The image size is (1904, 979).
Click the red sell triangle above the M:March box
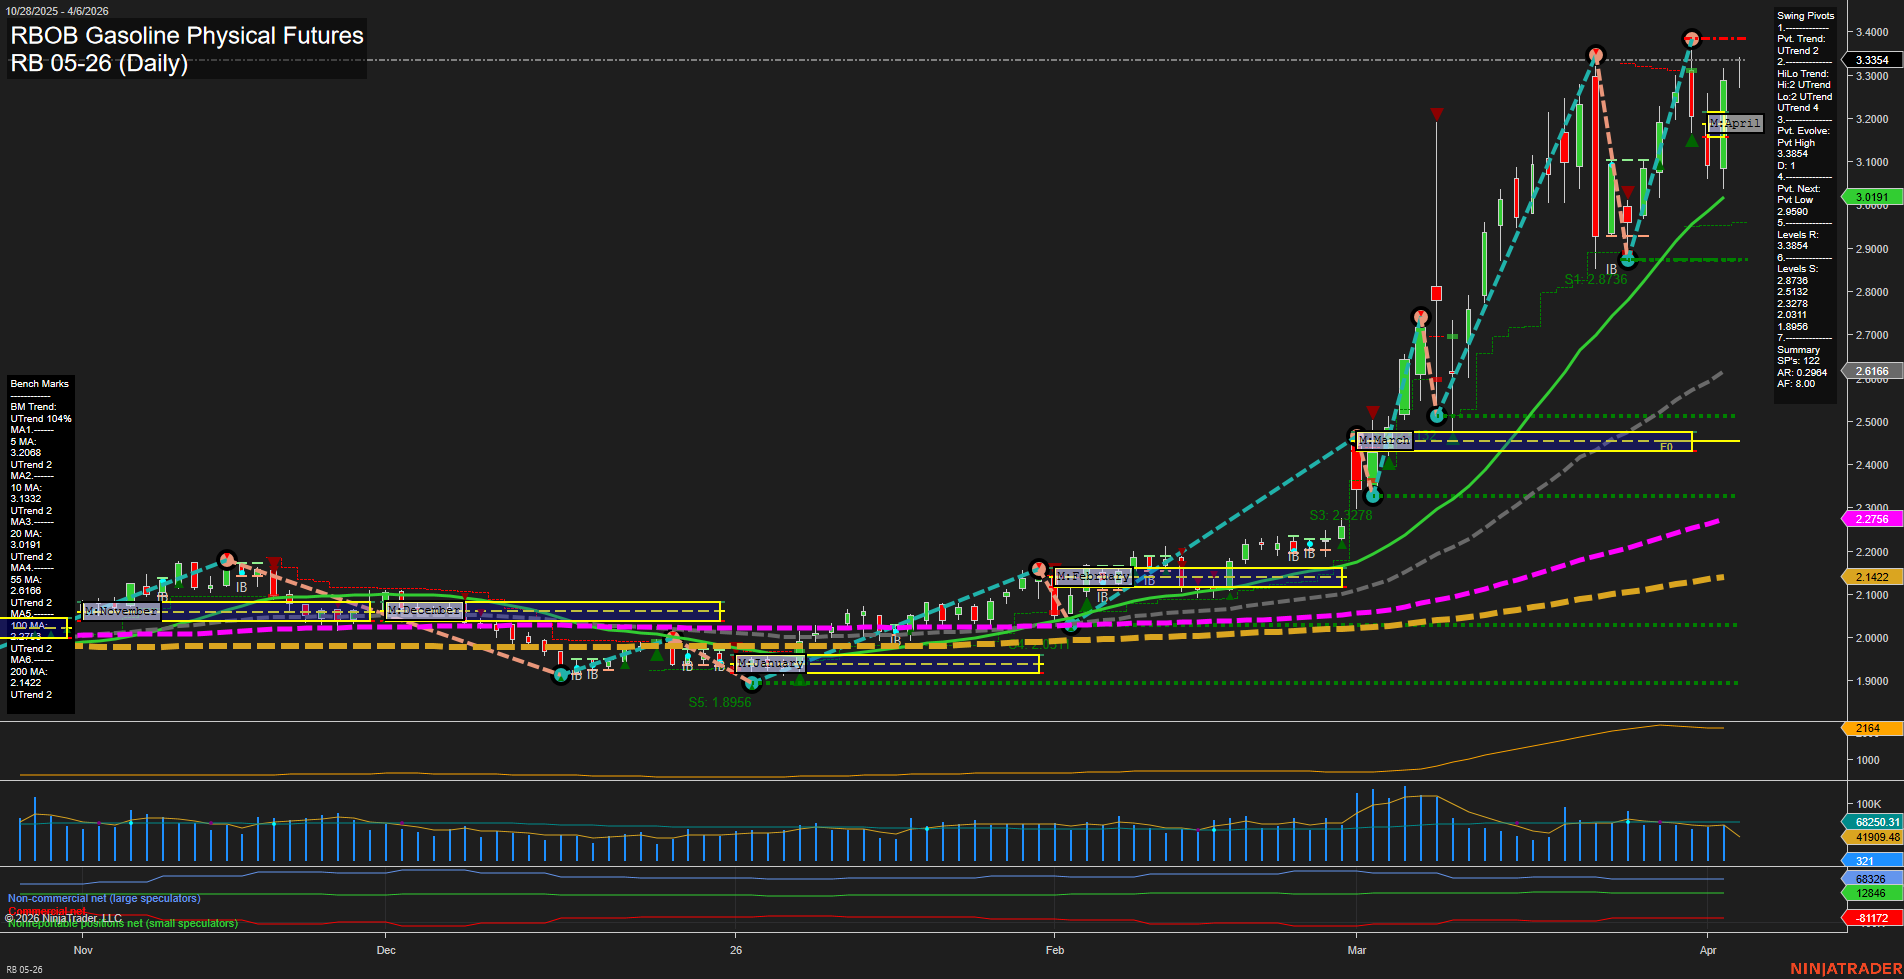1372,413
